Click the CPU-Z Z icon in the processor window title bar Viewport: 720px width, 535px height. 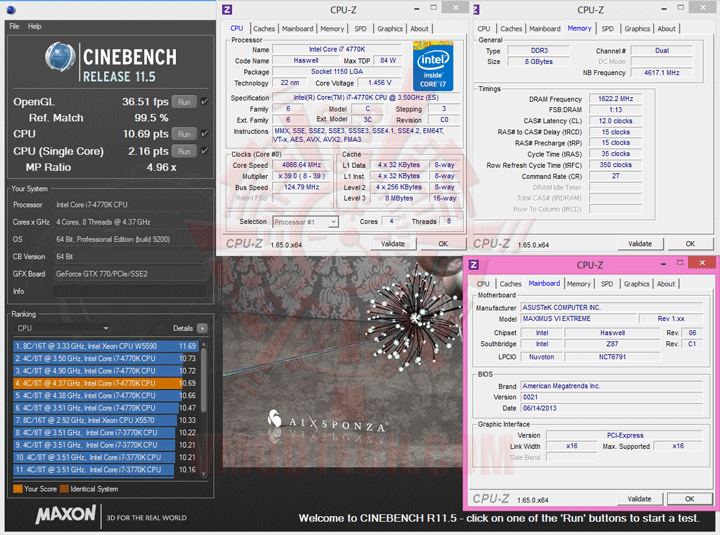click(x=227, y=9)
